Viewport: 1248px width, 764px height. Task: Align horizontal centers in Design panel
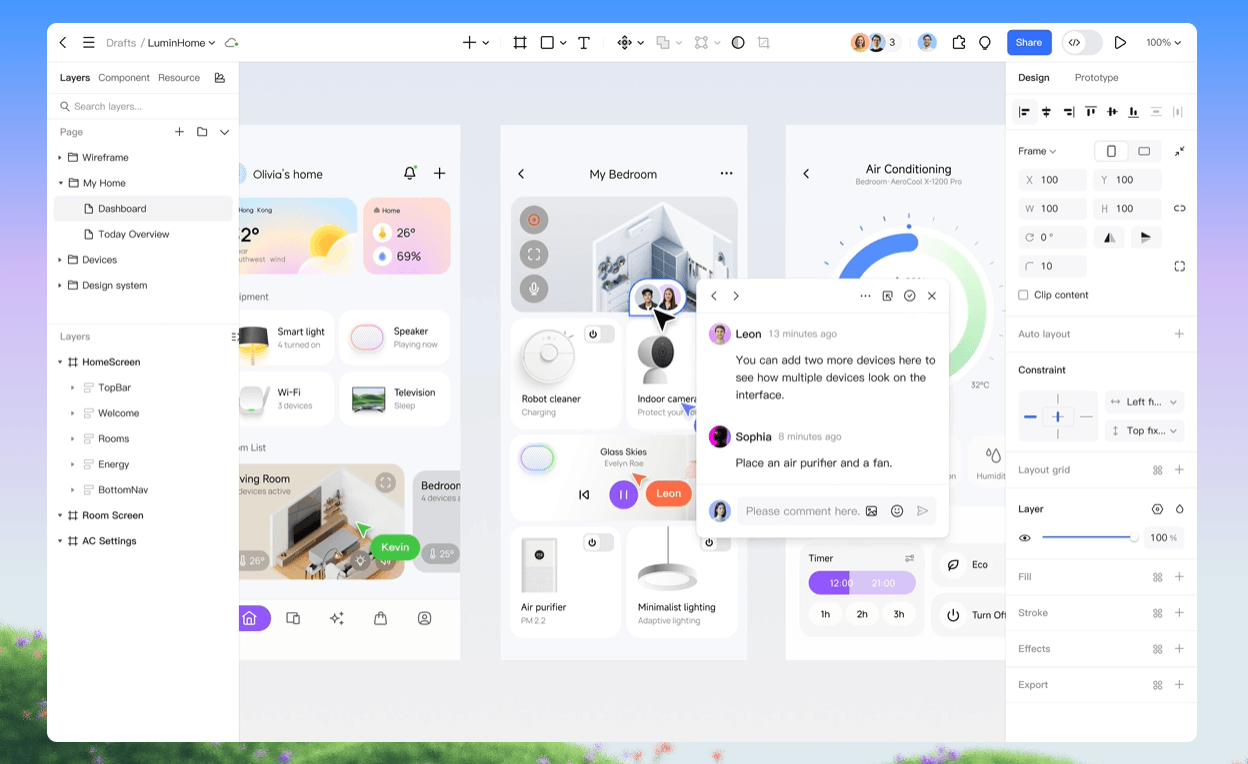pos(1046,112)
